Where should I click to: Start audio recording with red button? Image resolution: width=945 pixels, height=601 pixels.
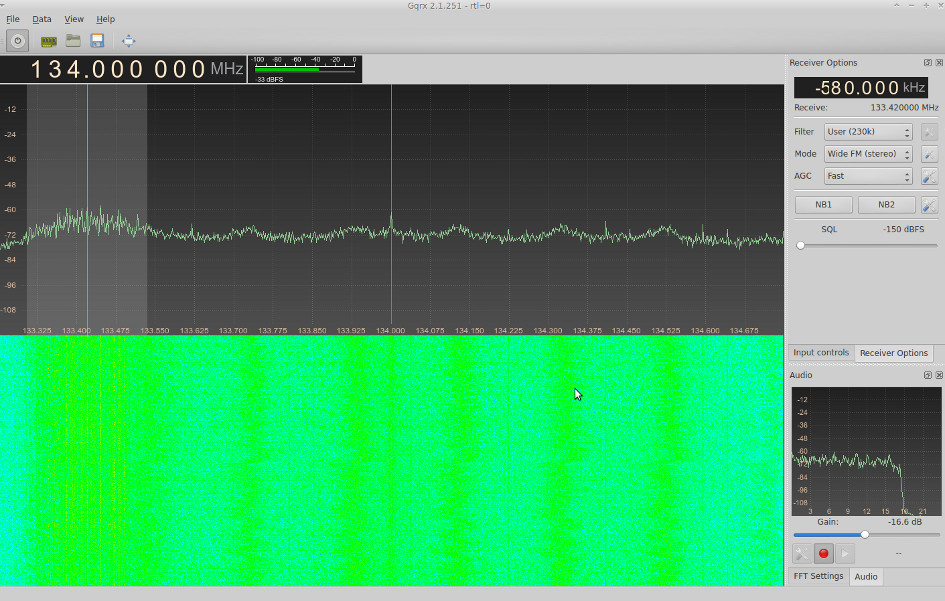pyautogui.click(x=824, y=553)
